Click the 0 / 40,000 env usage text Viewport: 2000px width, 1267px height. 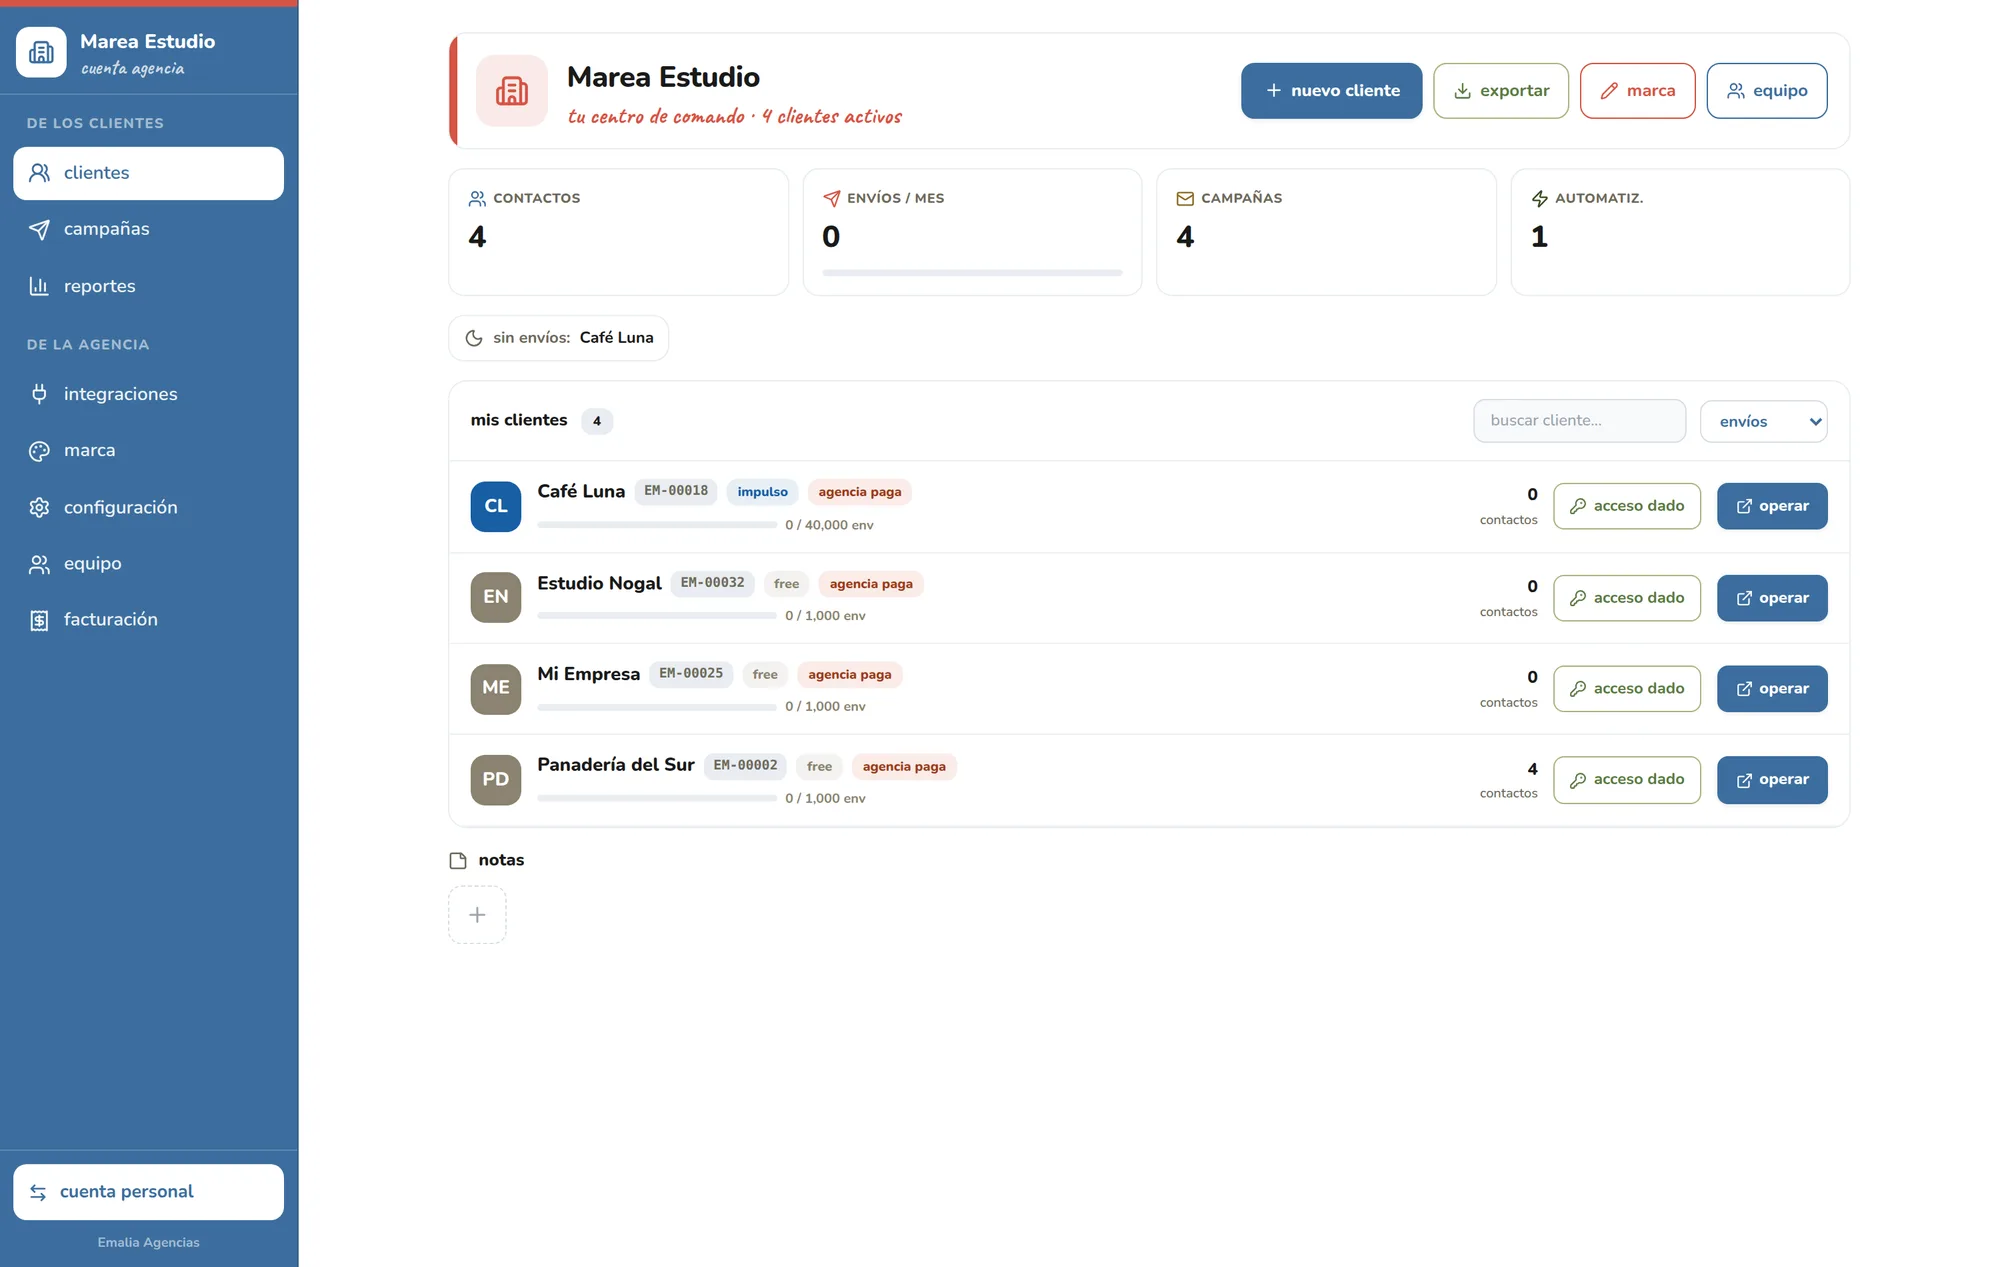(829, 525)
